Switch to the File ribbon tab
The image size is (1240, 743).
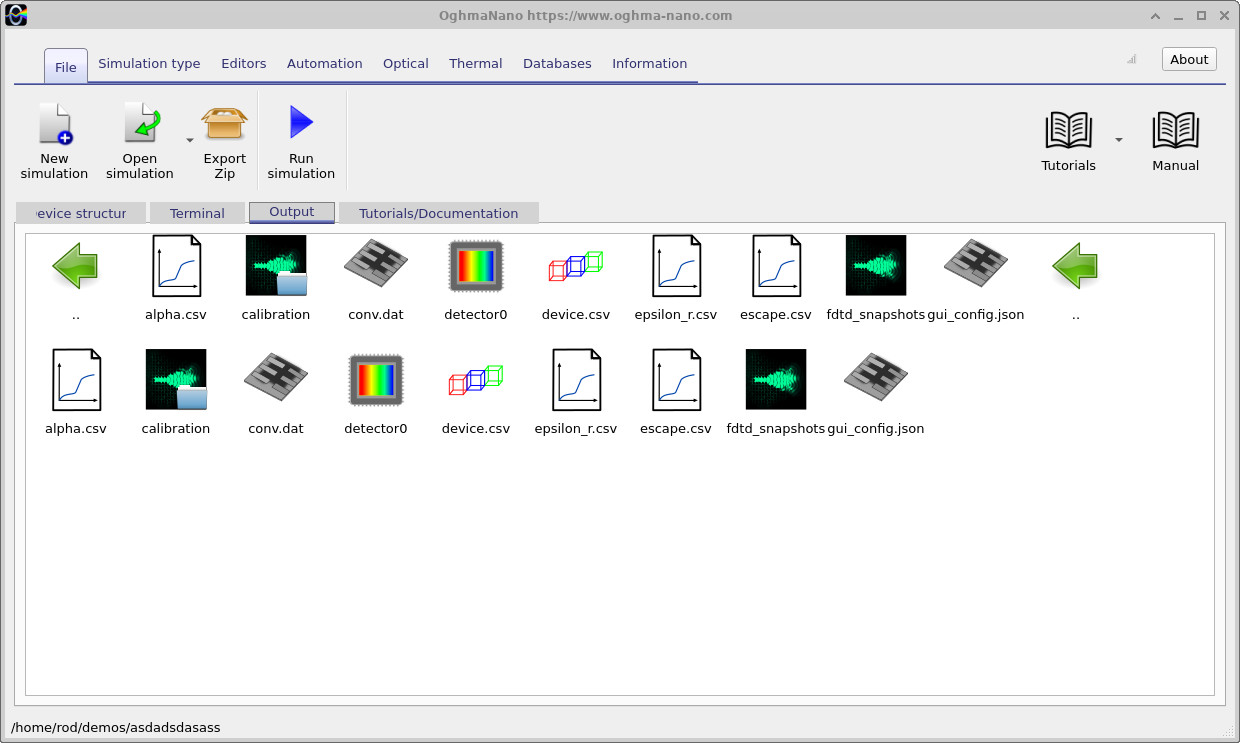[x=66, y=66]
